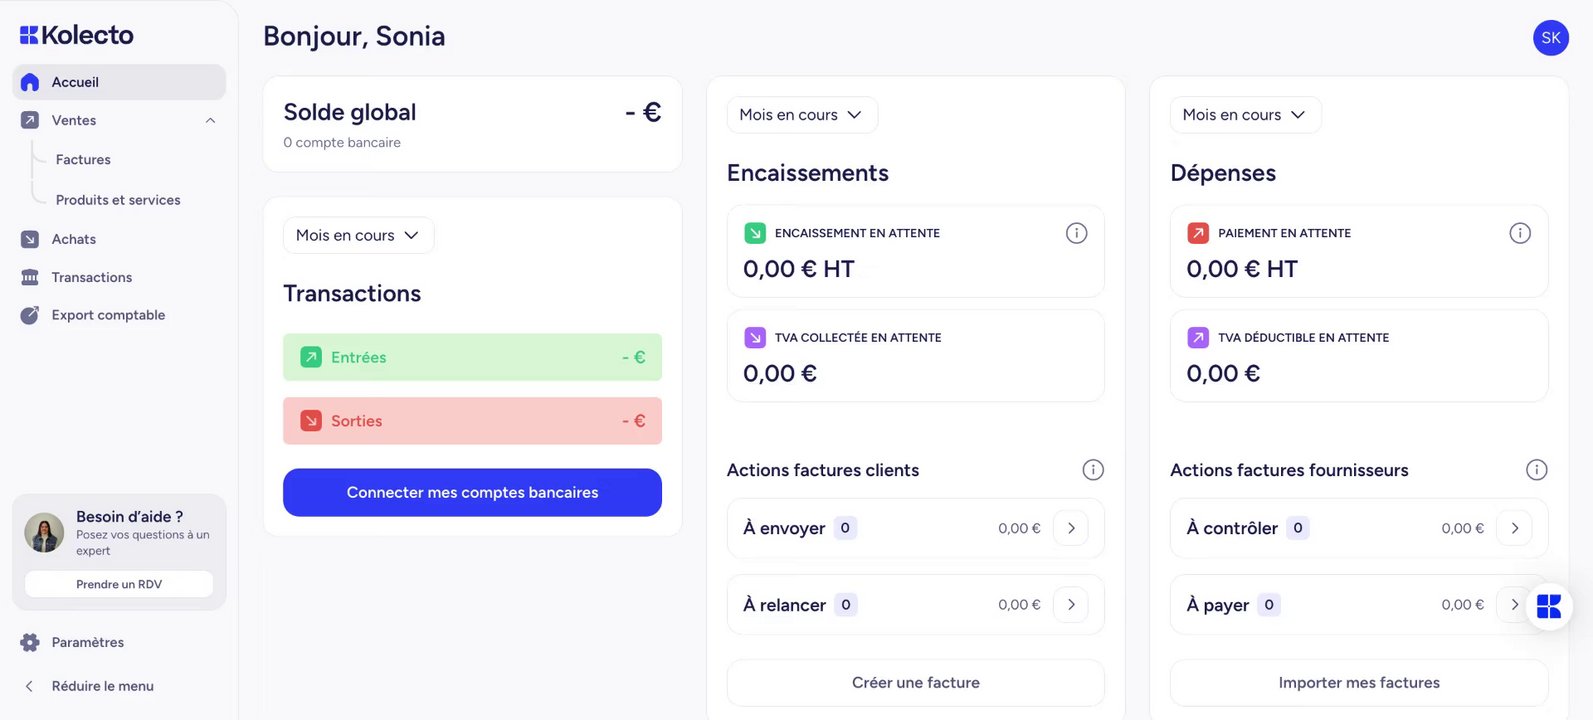This screenshot has height=720, width=1593.
Task: Open the Achats menu item
Action: click(74, 239)
